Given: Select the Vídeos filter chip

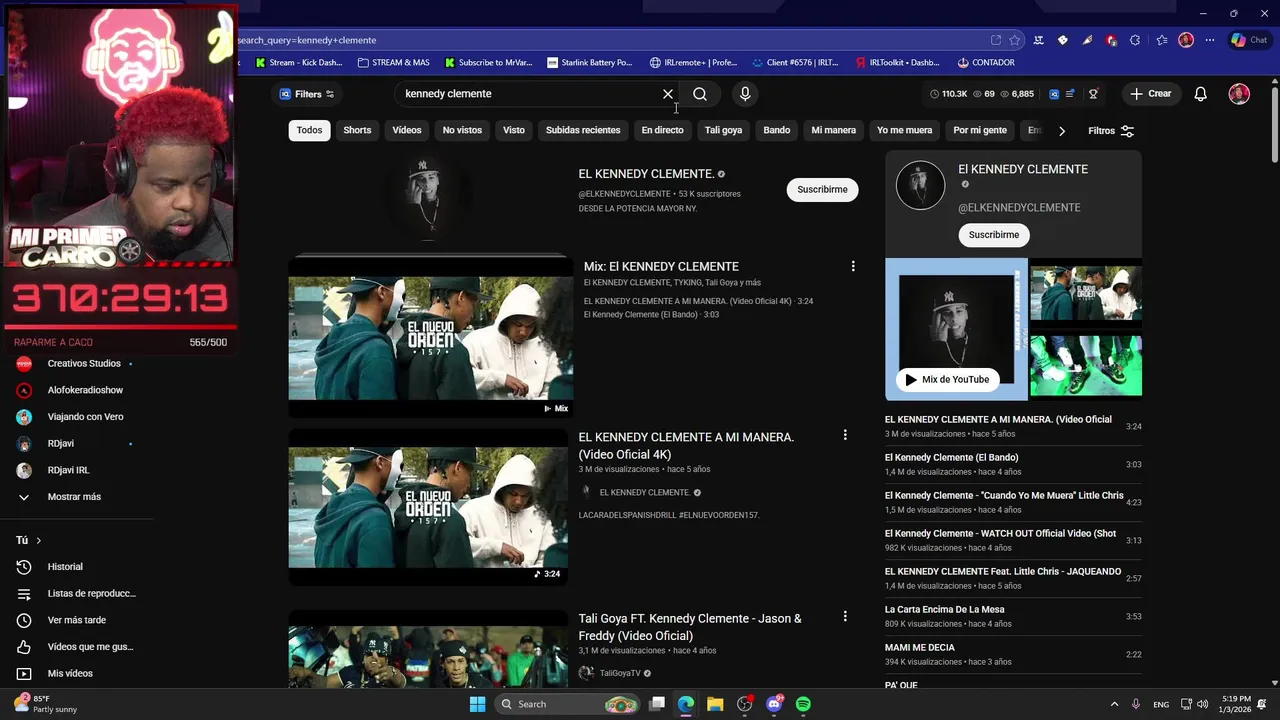Looking at the screenshot, I should coord(407,130).
